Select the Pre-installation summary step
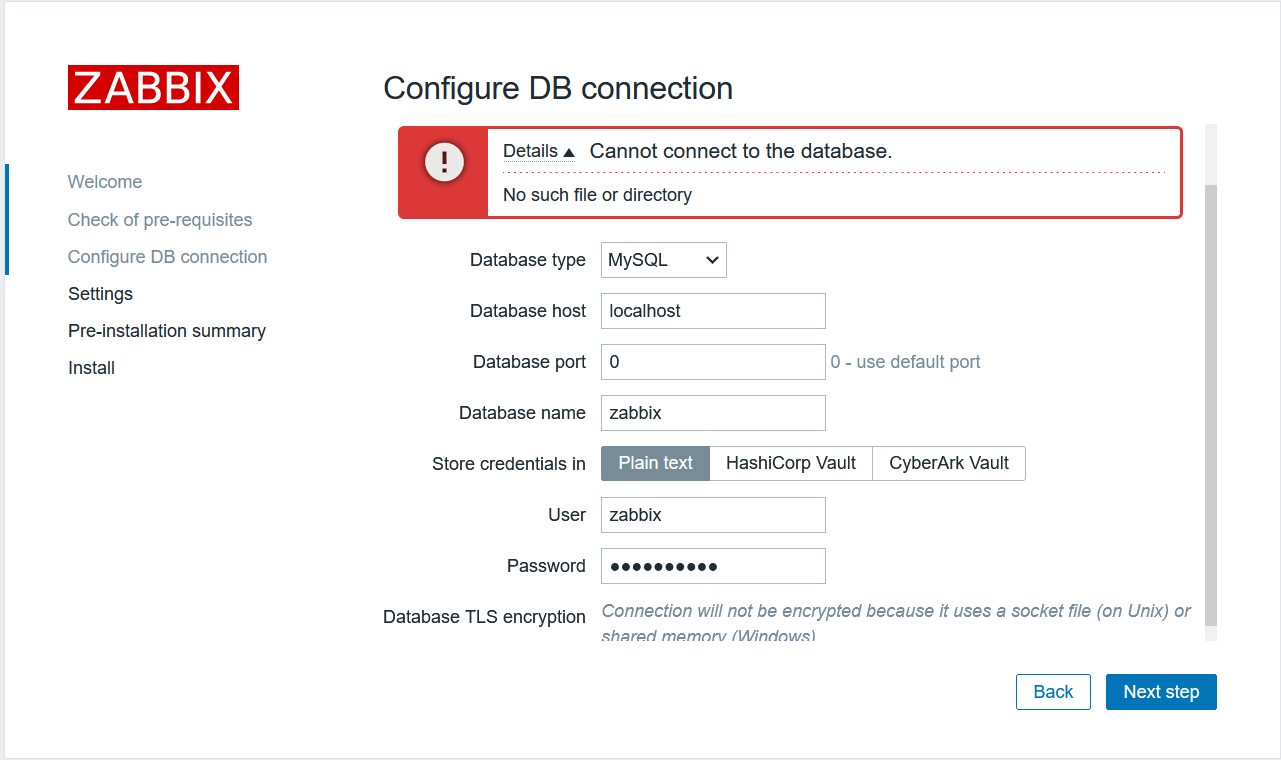 167,331
